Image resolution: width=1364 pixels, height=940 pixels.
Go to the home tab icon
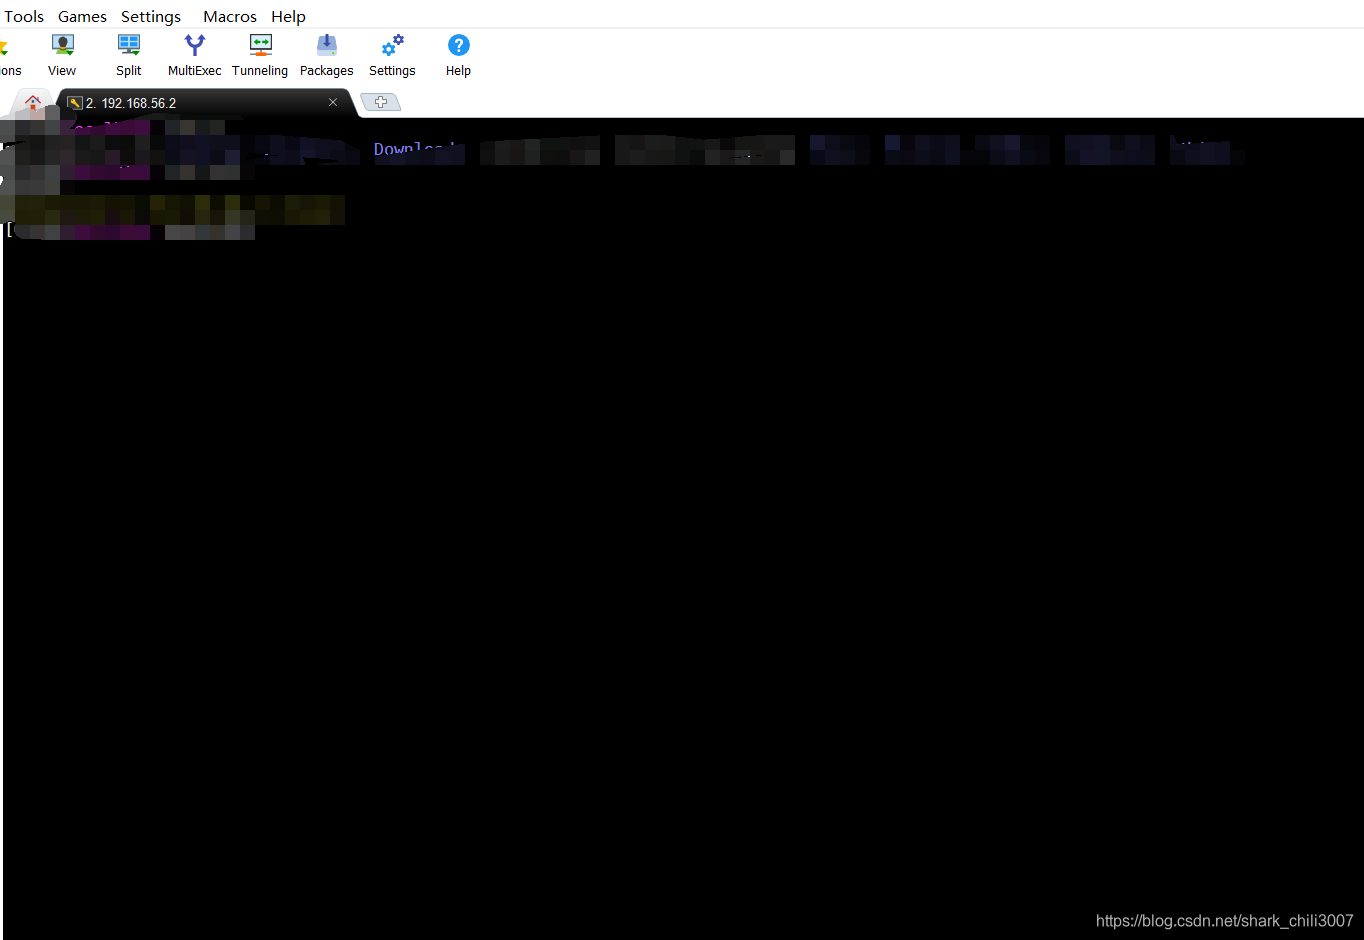click(x=33, y=102)
